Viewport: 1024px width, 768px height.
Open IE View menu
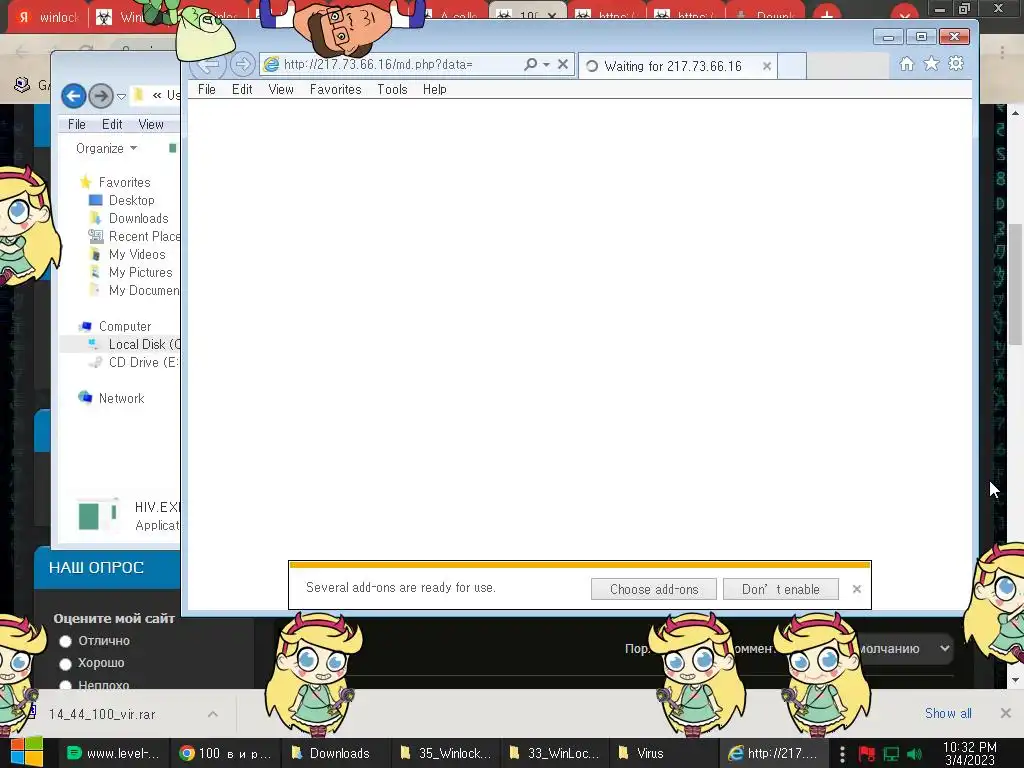point(281,89)
